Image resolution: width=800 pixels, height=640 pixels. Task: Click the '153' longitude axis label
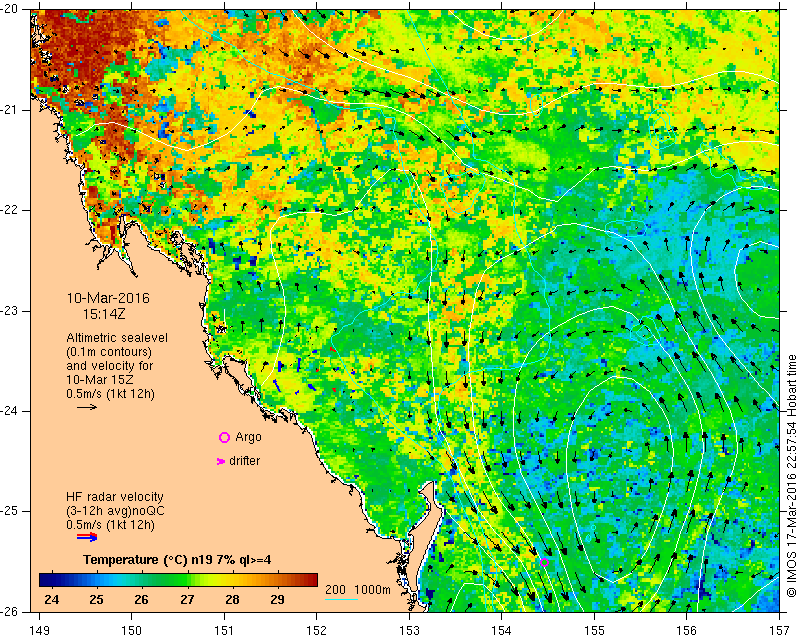click(409, 630)
